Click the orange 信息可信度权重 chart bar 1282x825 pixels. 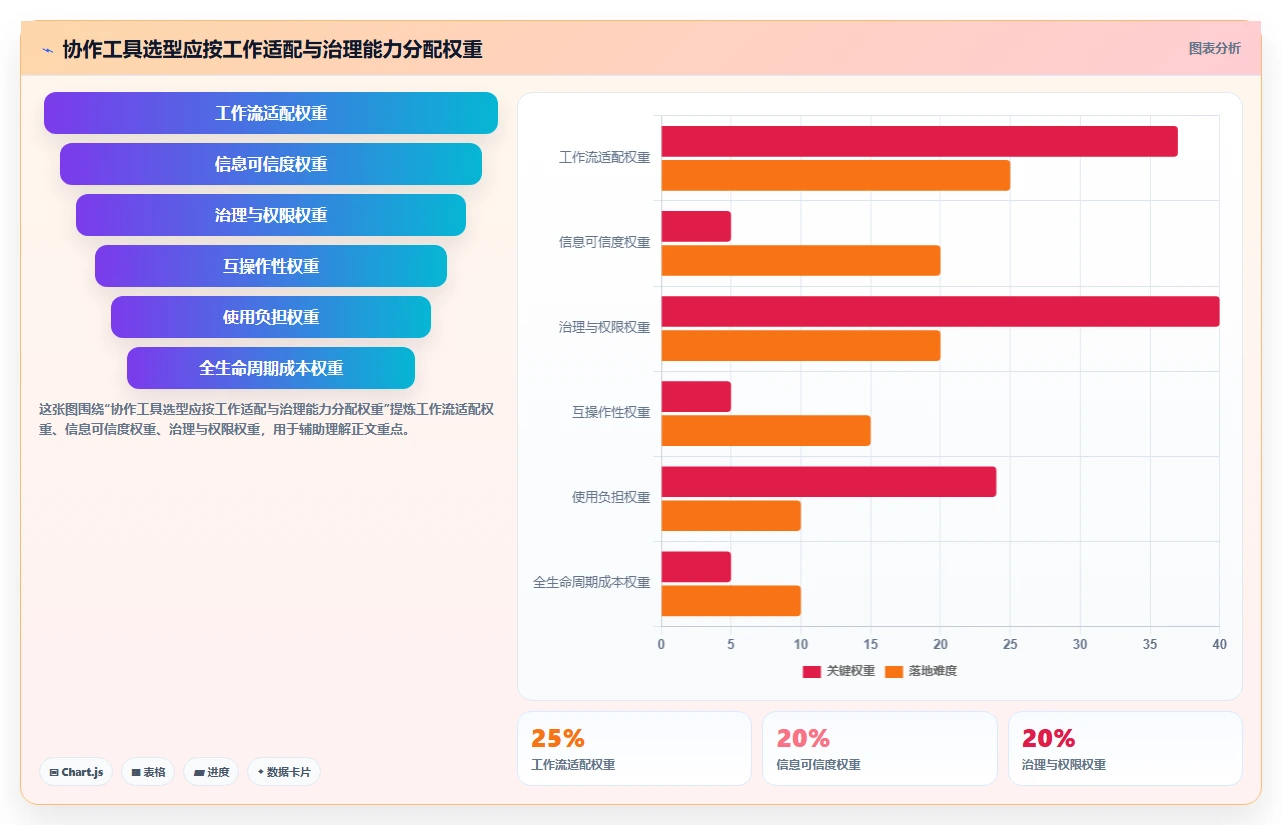pos(800,260)
